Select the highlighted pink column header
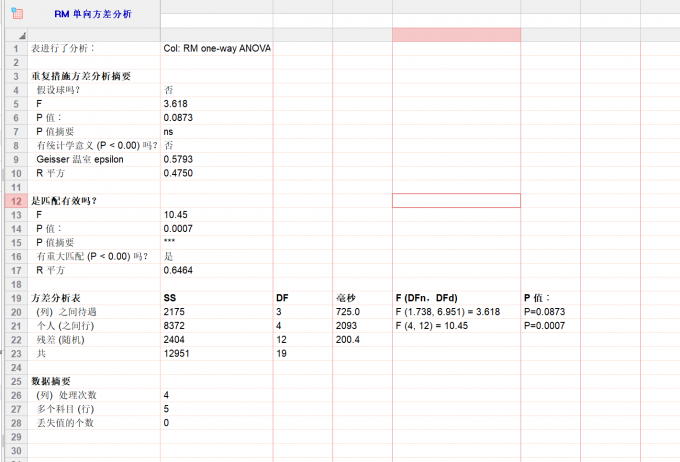Image resolution: width=680 pixels, height=462 pixels. tap(456, 35)
